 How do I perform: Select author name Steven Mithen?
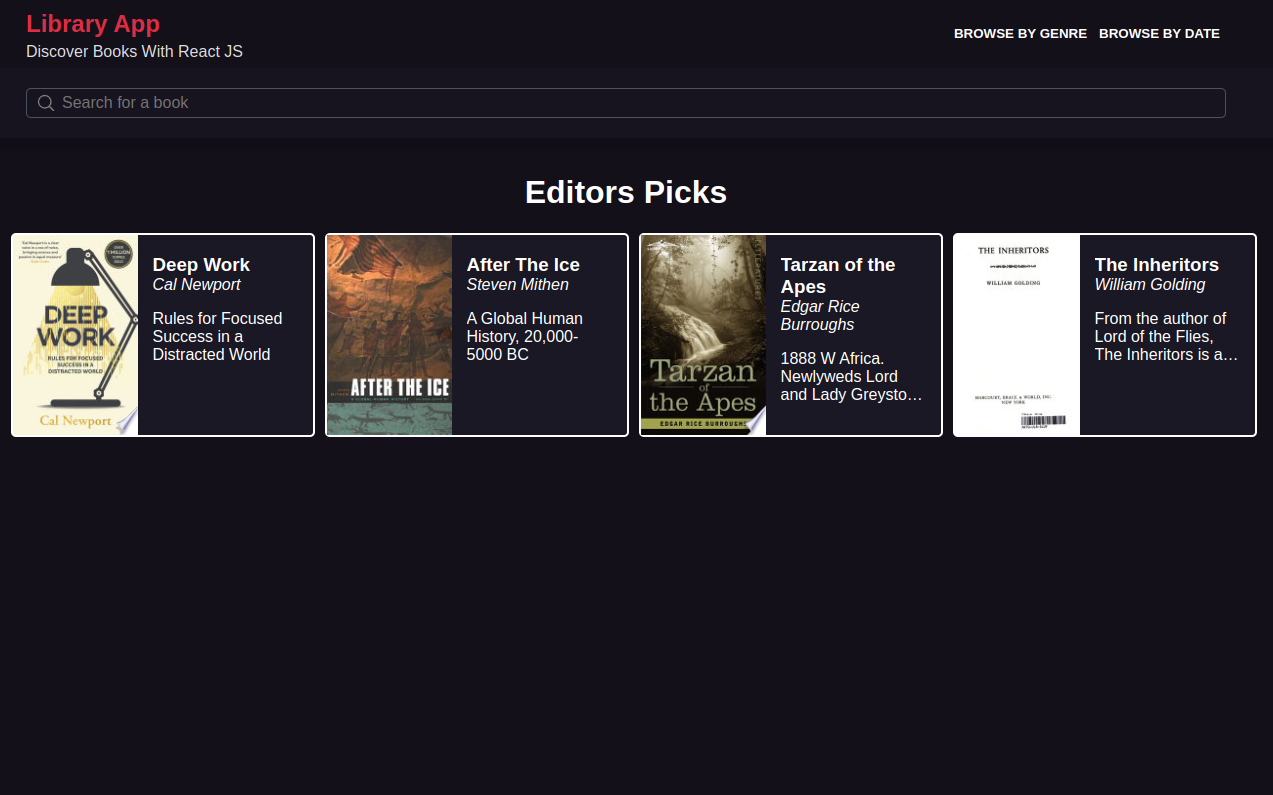[x=517, y=285]
